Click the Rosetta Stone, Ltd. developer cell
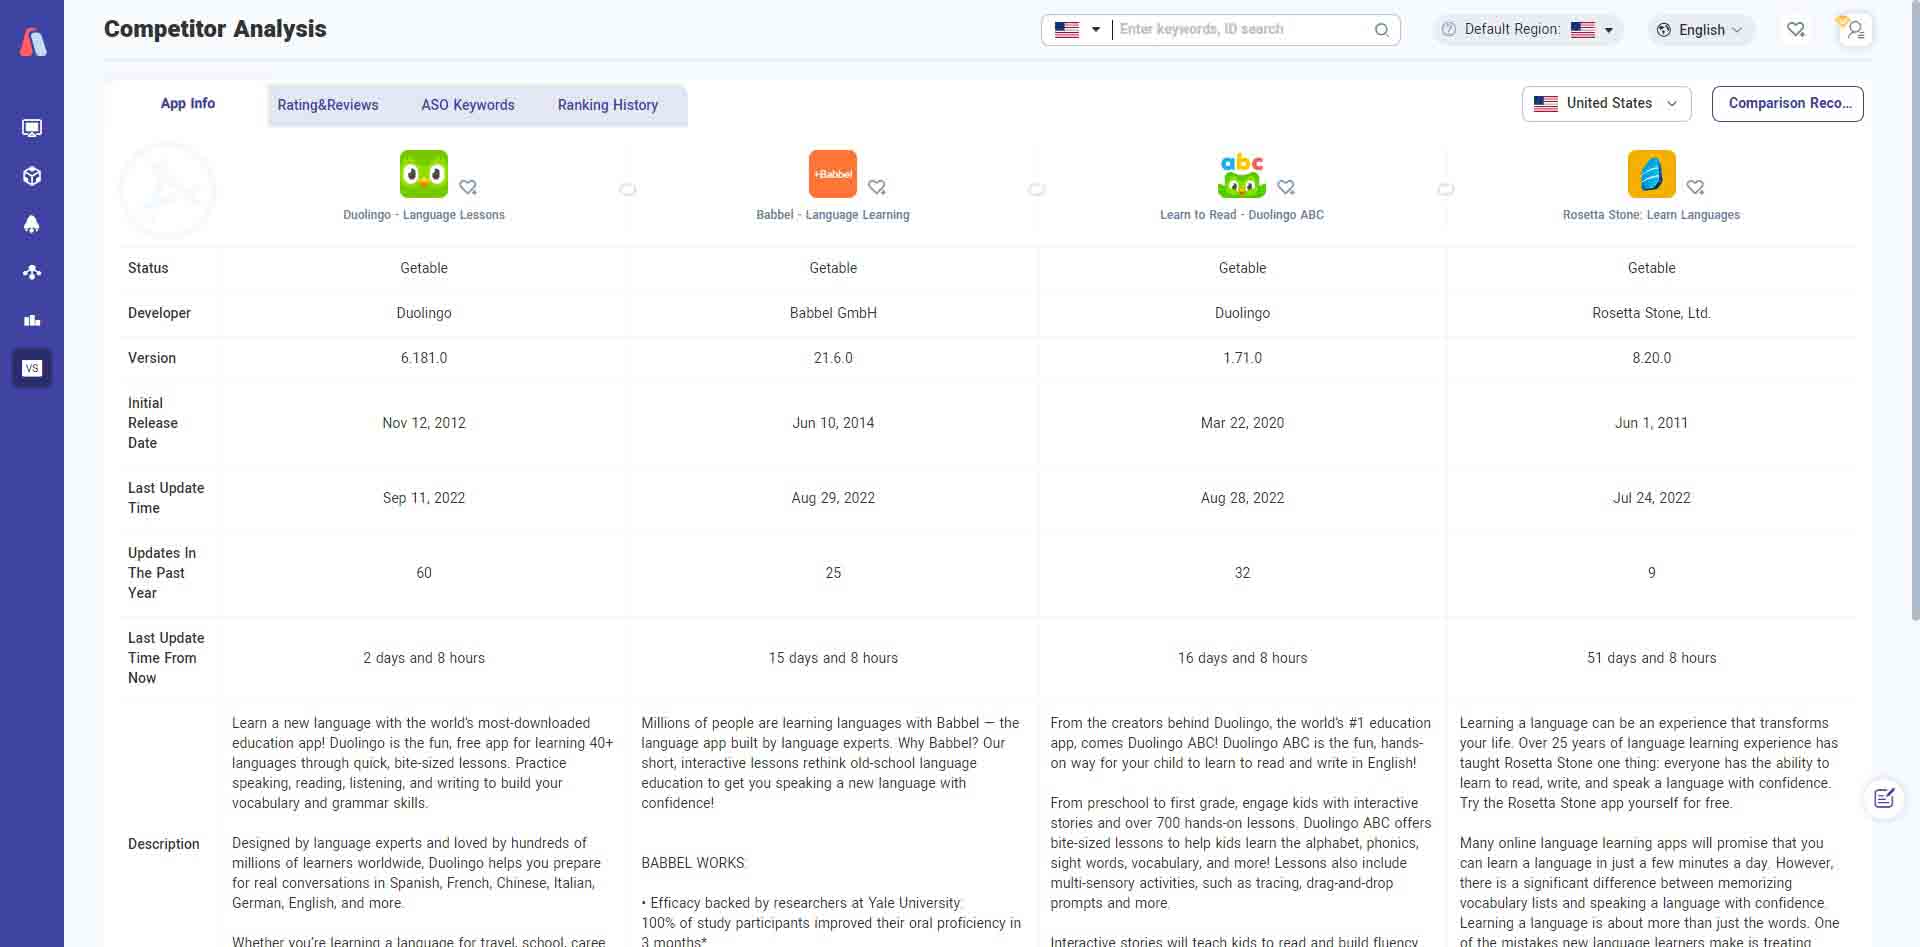 point(1652,313)
